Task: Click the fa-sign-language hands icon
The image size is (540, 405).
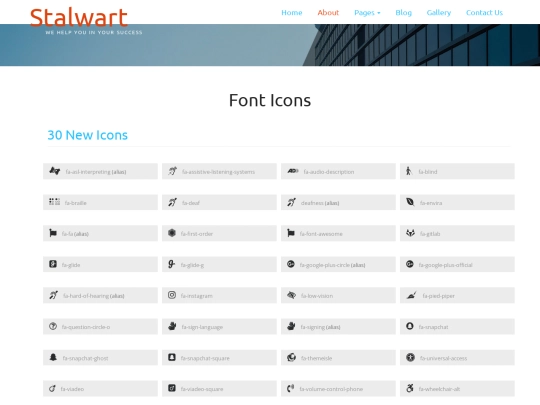Action: coord(172,326)
